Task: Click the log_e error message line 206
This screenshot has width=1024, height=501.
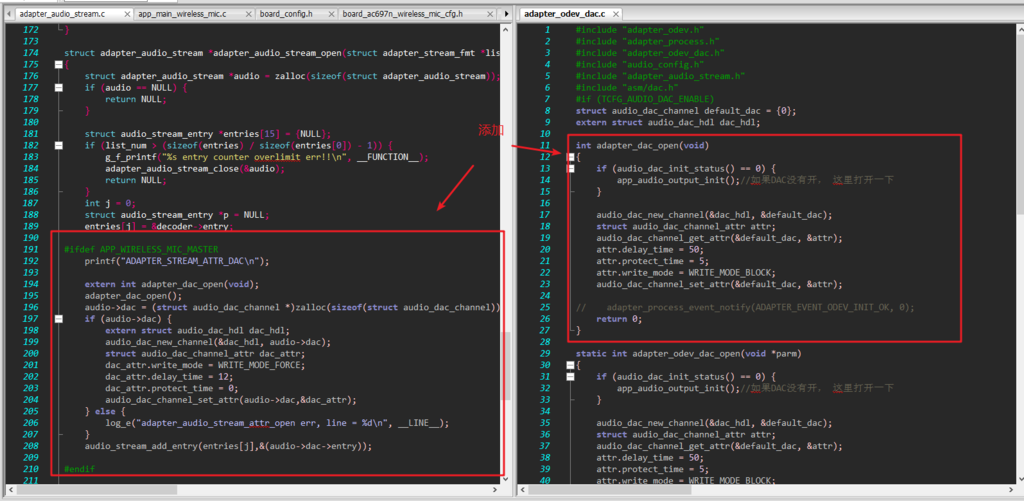Action: pos(277,423)
